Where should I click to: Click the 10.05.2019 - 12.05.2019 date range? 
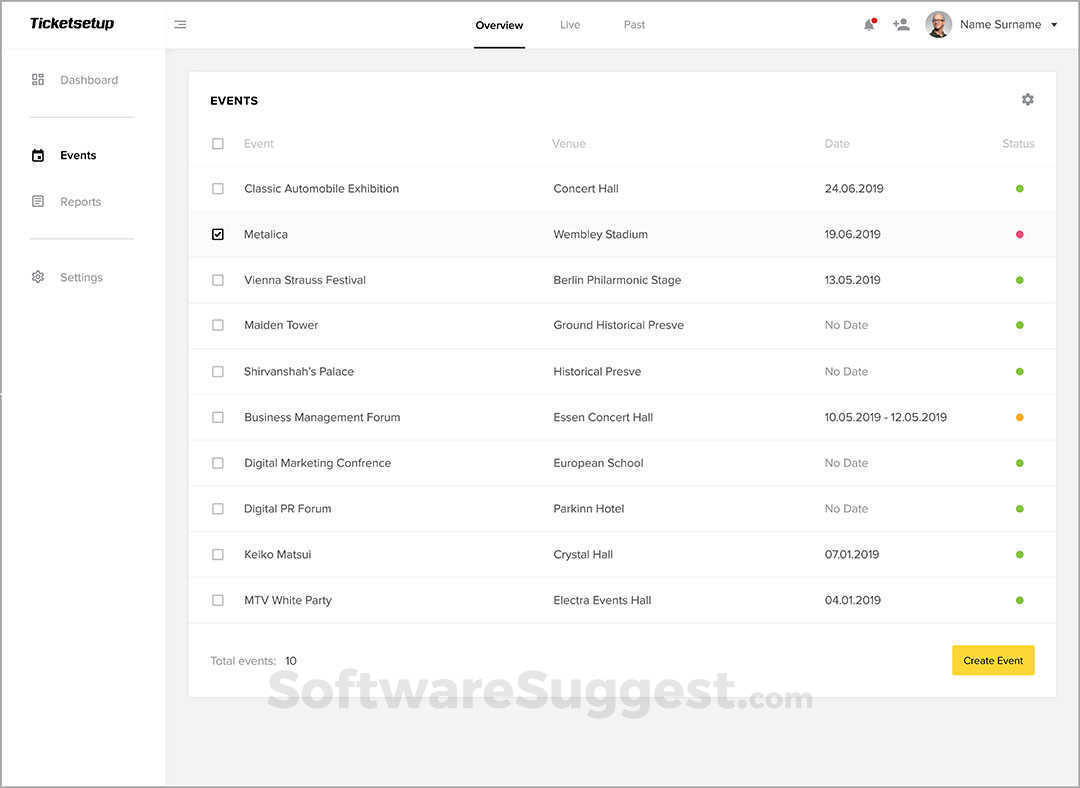886,417
